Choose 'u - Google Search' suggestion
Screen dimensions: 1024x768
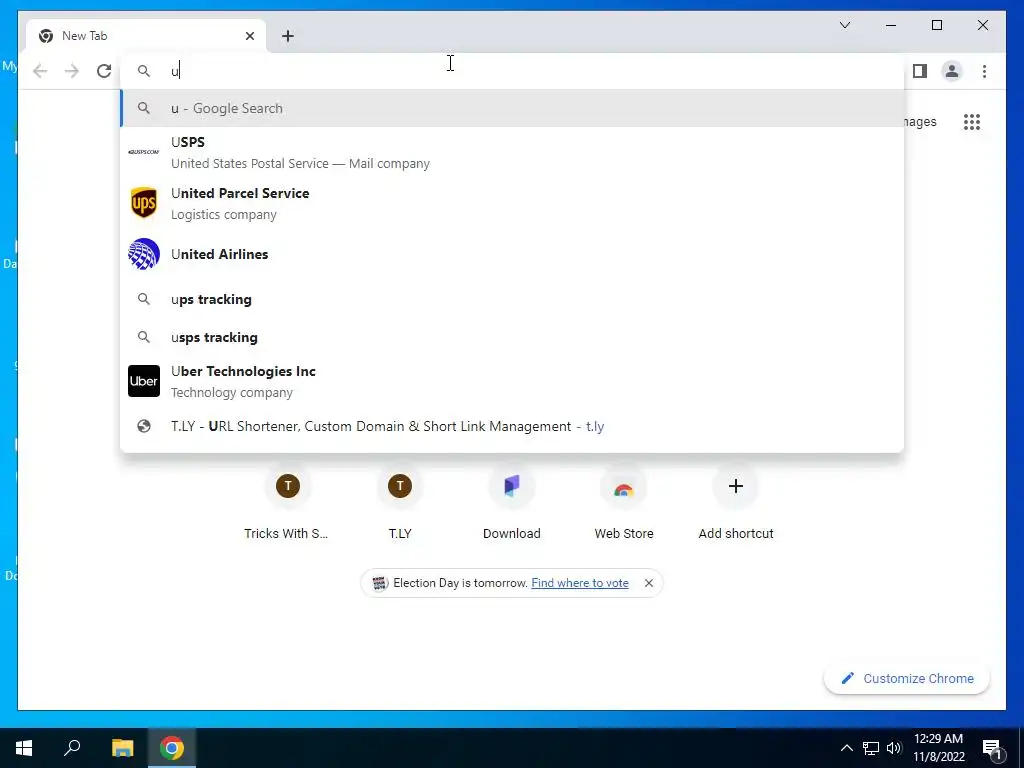pyautogui.click(x=512, y=108)
